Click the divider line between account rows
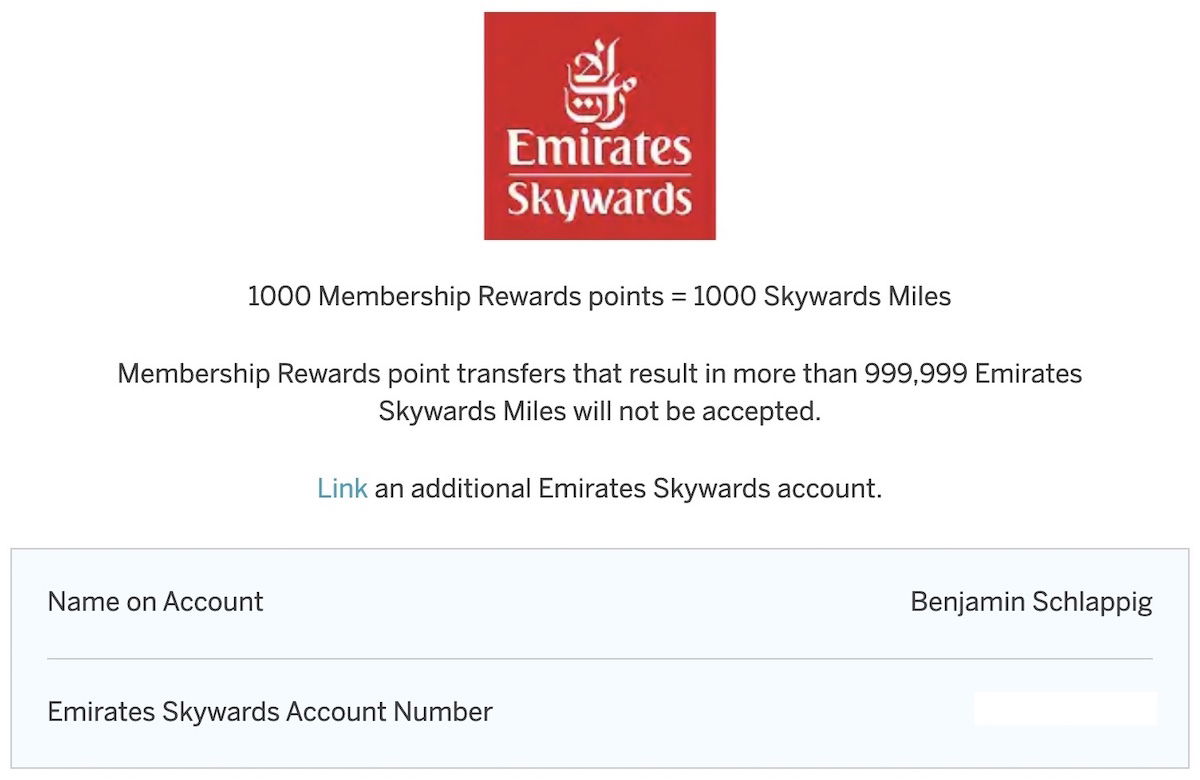 600,658
